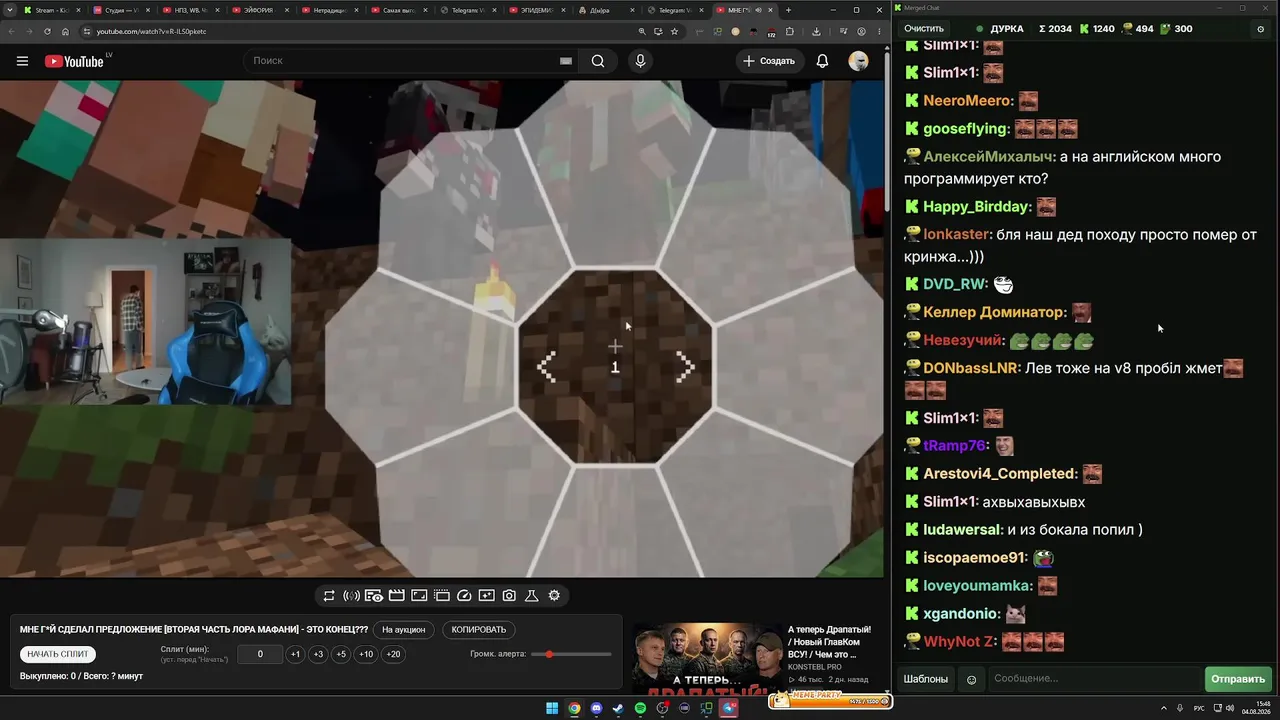
Task: Go to the YouTube home logo
Action: tap(75, 61)
